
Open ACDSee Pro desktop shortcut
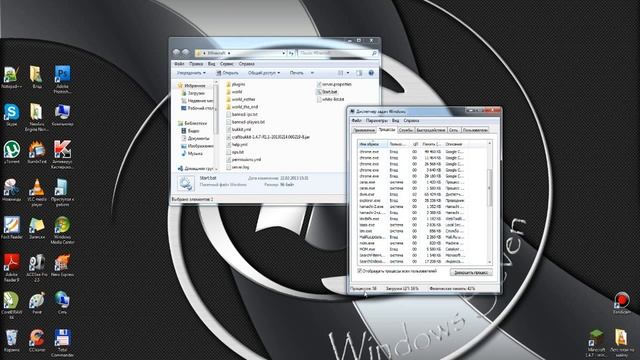pyautogui.click(x=37, y=268)
